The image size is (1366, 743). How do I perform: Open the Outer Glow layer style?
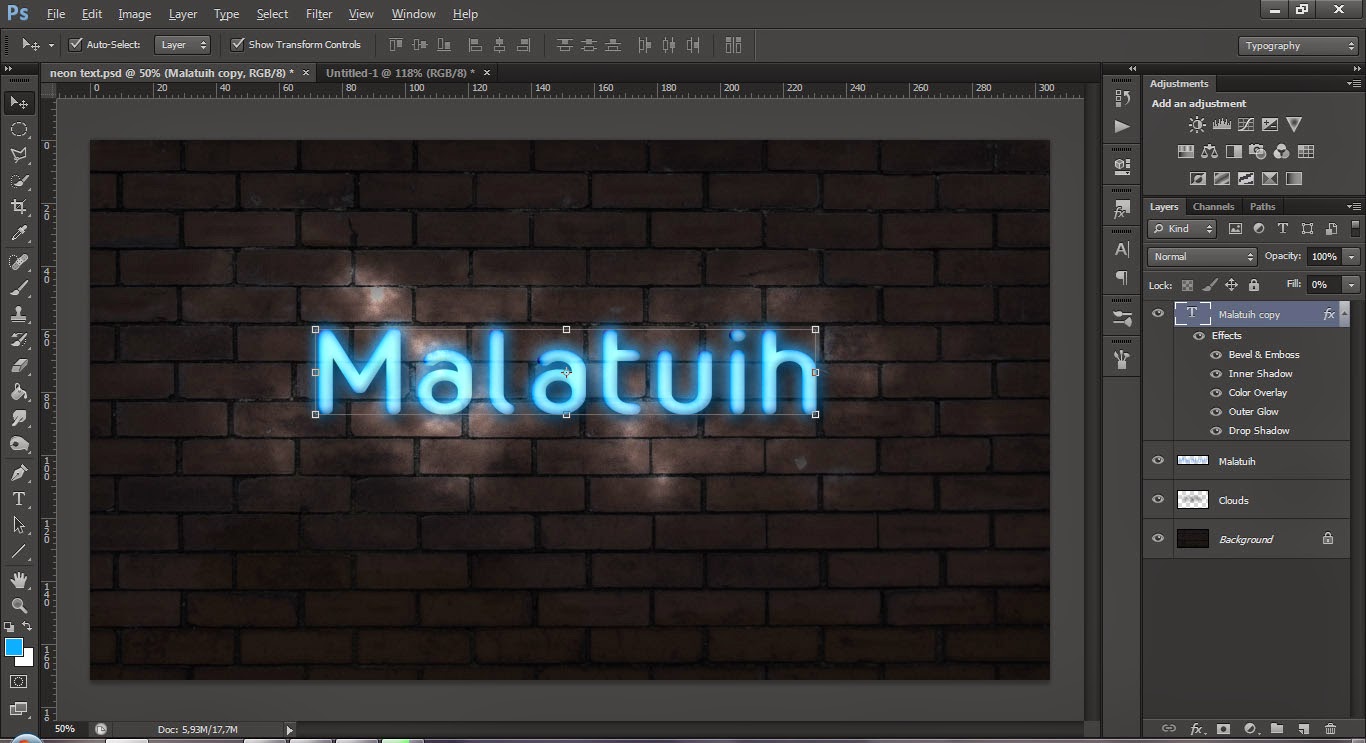pyautogui.click(x=1253, y=411)
